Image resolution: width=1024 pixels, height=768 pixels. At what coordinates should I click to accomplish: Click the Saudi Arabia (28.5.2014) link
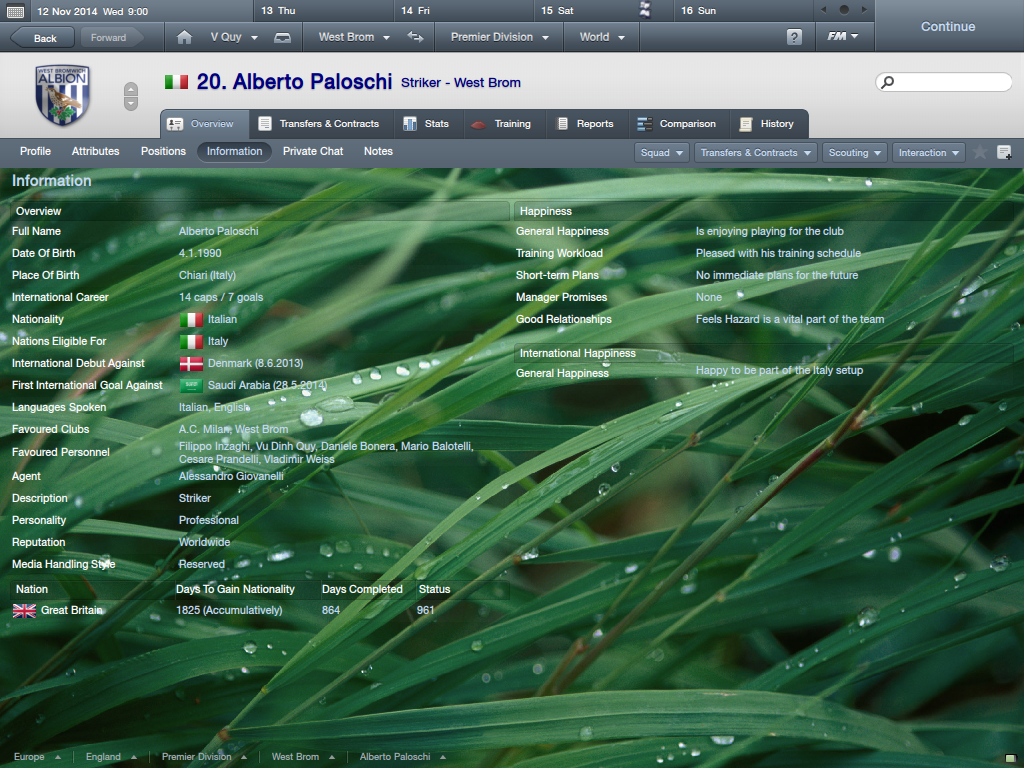(x=267, y=385)
